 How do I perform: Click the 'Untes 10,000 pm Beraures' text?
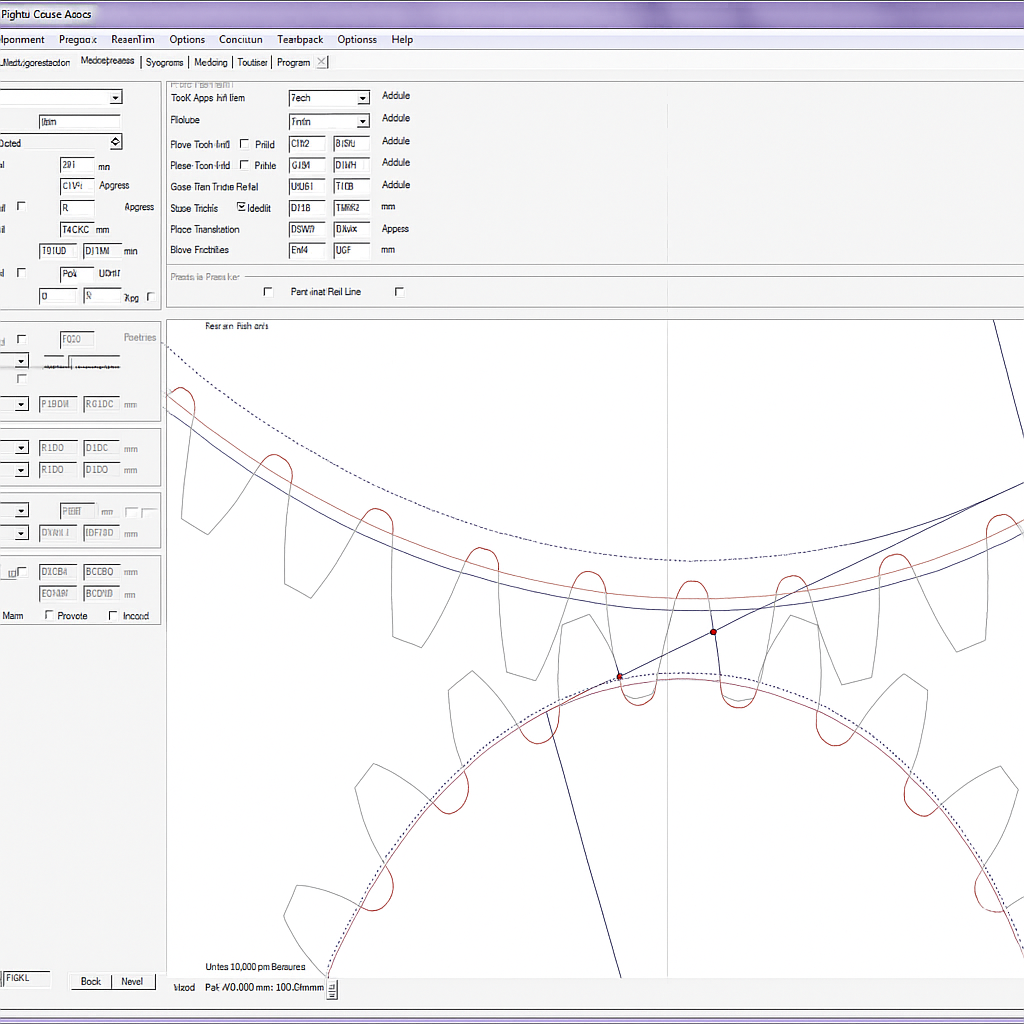point(255,967)
